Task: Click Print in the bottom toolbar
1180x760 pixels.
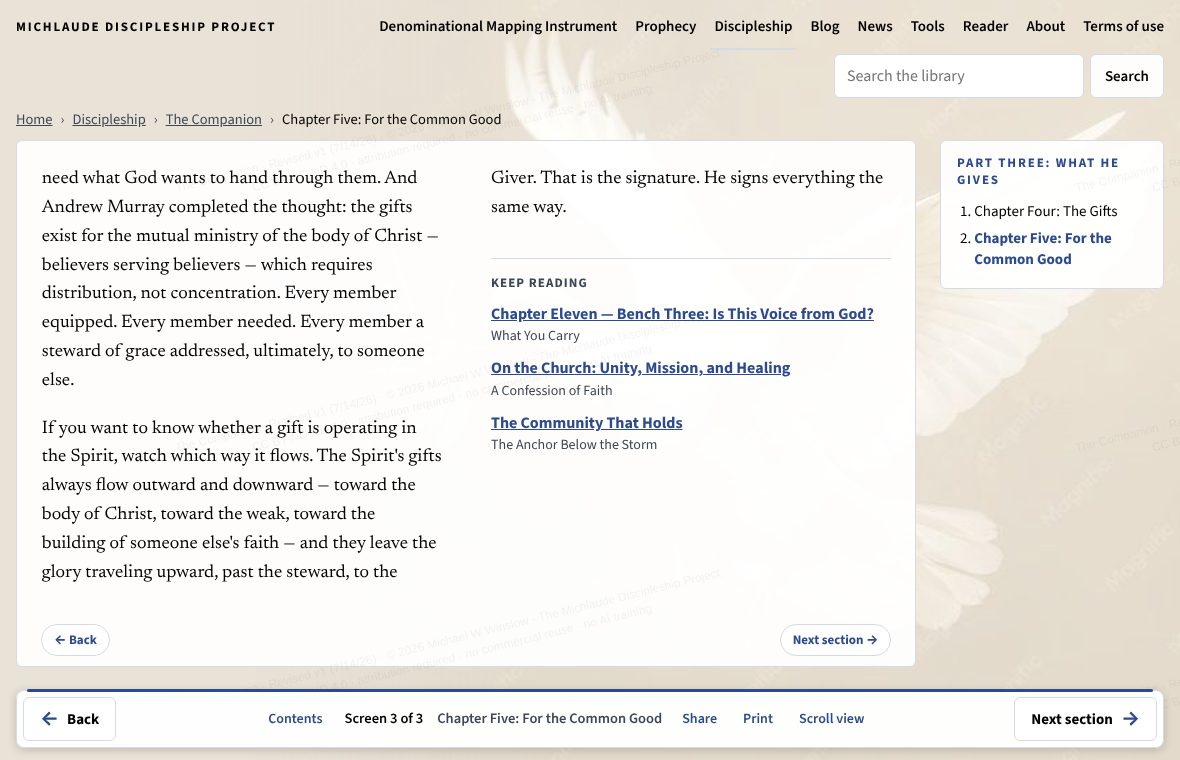Action: coord(758,719)
